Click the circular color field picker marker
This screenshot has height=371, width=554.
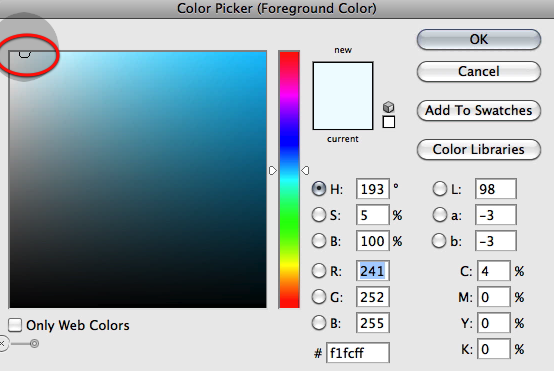pos(24,53)
